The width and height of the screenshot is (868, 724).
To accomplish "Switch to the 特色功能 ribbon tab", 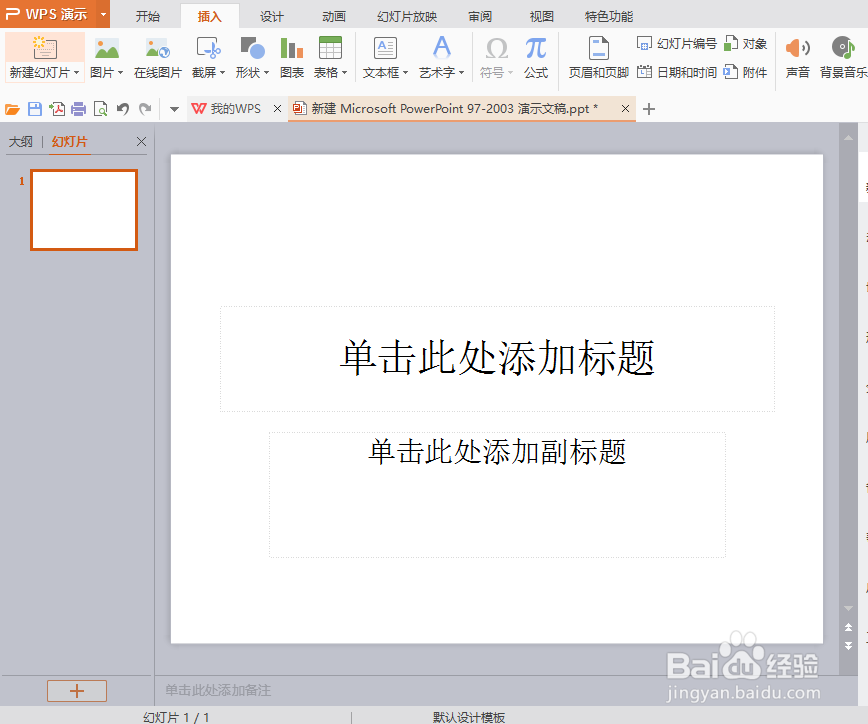I will pos(609,16).
